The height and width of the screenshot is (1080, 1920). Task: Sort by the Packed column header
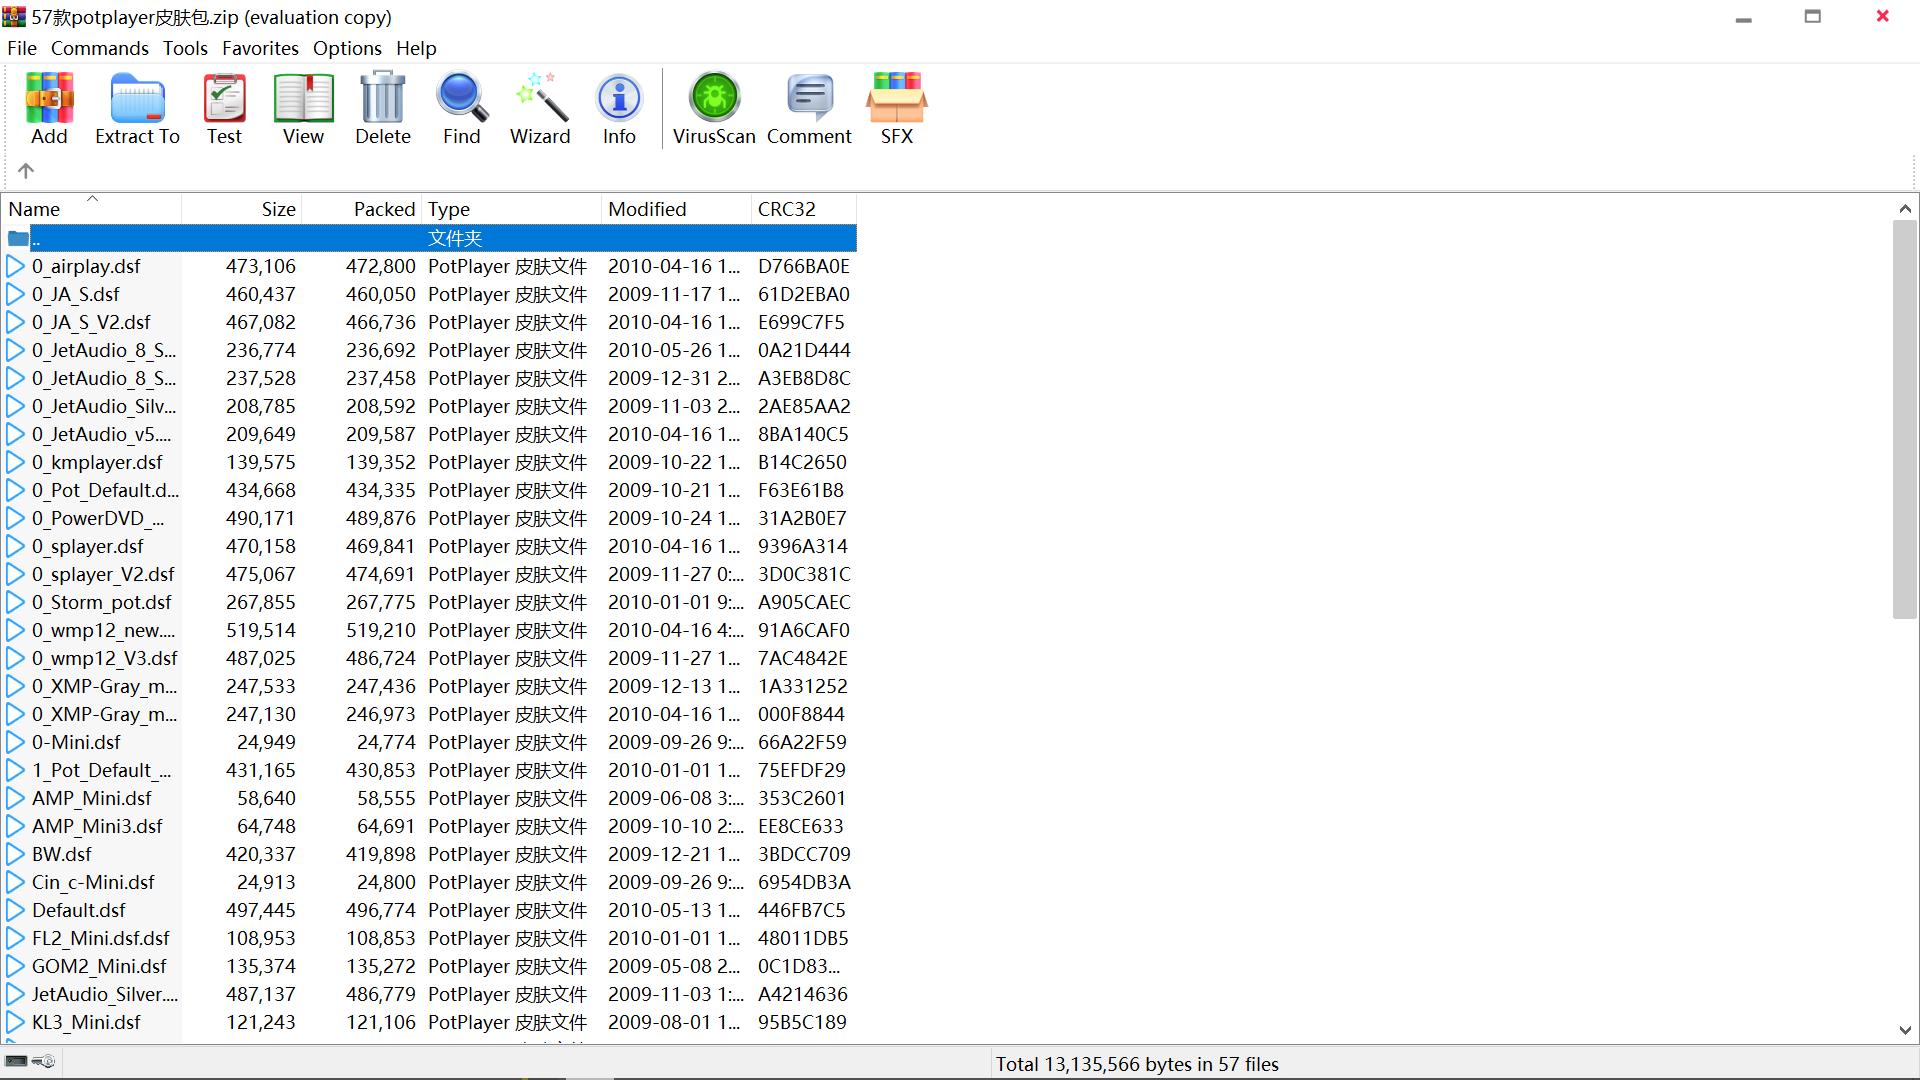(x=361, y=209)
